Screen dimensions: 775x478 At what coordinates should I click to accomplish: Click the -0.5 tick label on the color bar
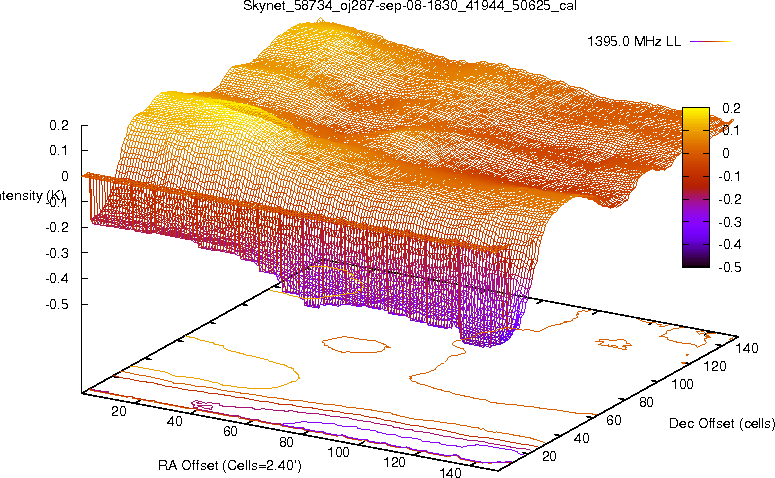pyautogui.click(x=729, y=267)
